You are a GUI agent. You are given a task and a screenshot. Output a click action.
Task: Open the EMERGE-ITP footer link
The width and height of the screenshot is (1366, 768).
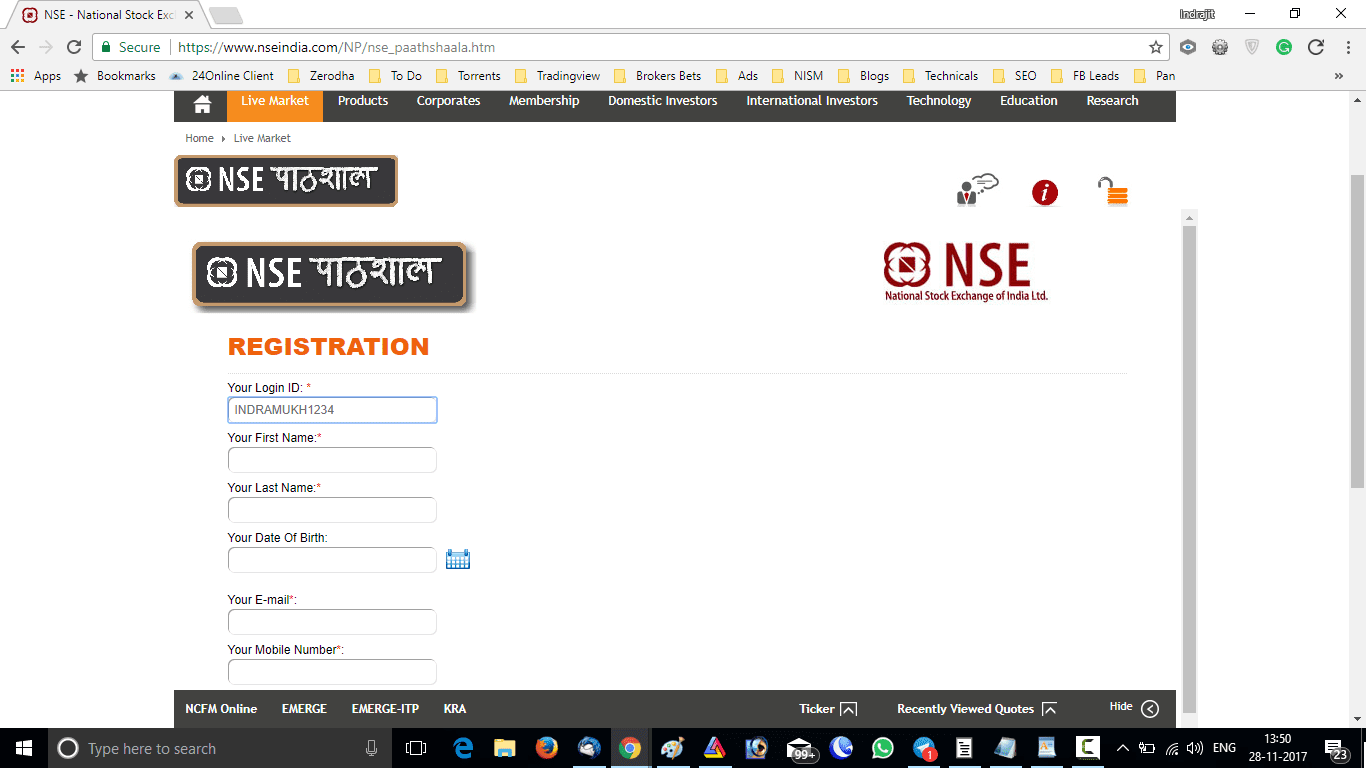click(385, 709)
